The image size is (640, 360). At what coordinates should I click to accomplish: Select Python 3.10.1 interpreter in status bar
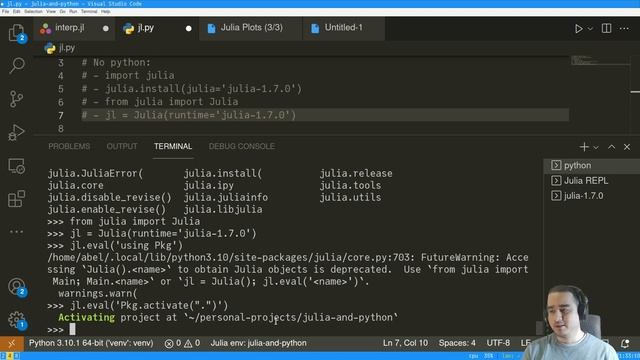coord(91,343)
